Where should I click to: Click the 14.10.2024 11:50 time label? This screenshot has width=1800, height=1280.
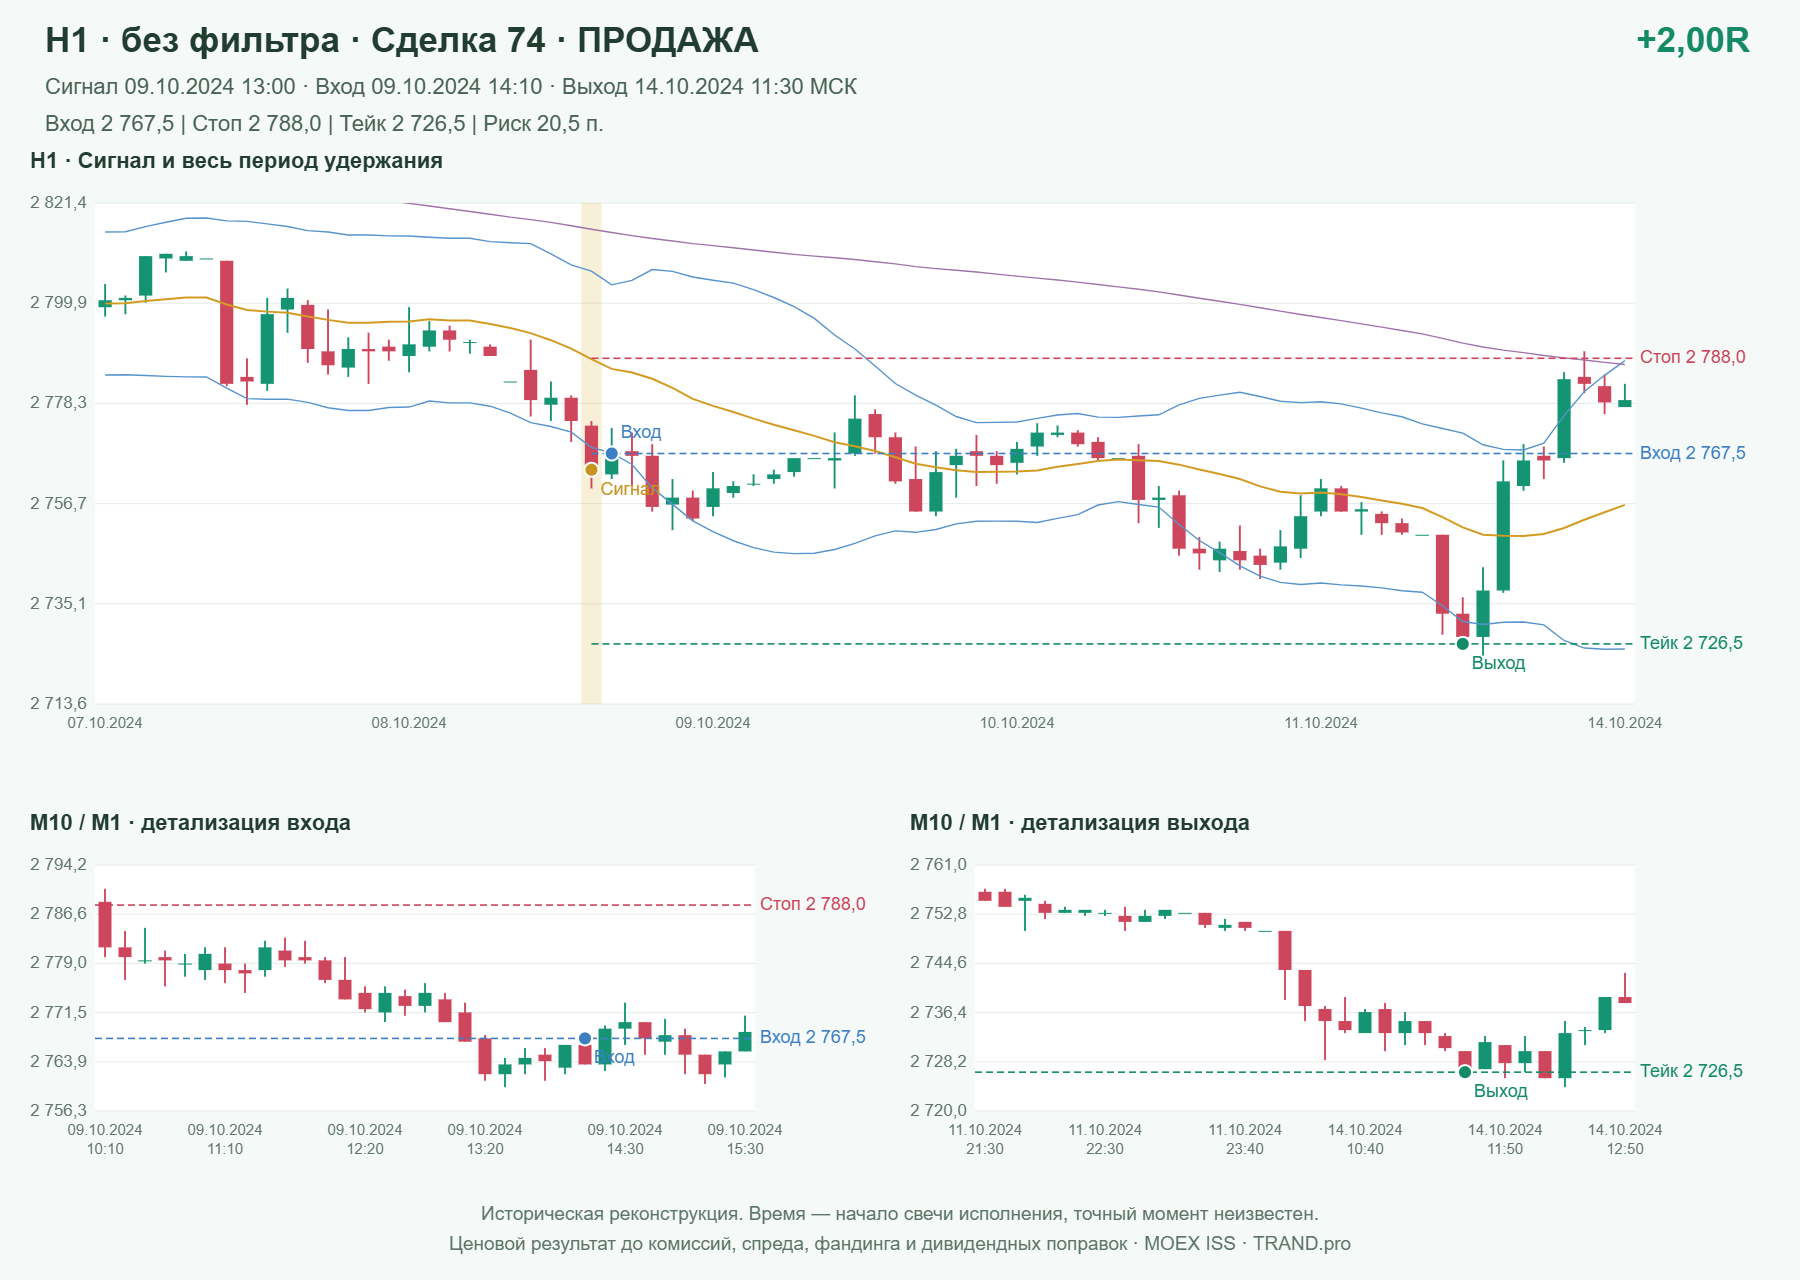(1505, 1139)
